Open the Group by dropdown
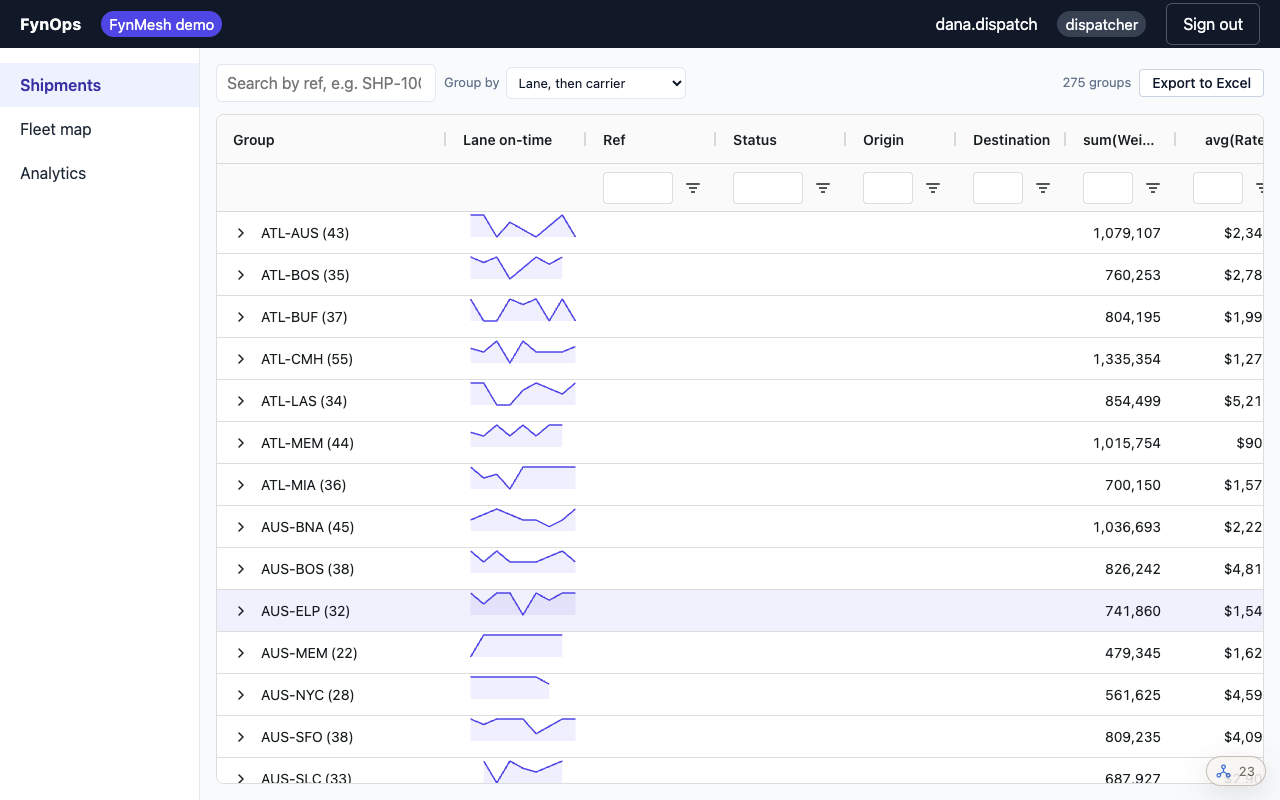This screenshot has height=800, width=1280. click(596, 83)
